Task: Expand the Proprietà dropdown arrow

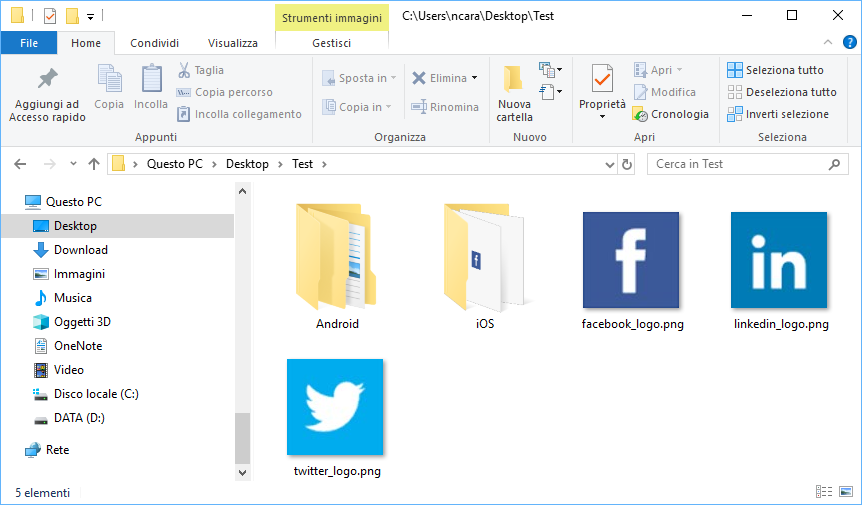Action: pyautogui.click(x=603, y=116)
